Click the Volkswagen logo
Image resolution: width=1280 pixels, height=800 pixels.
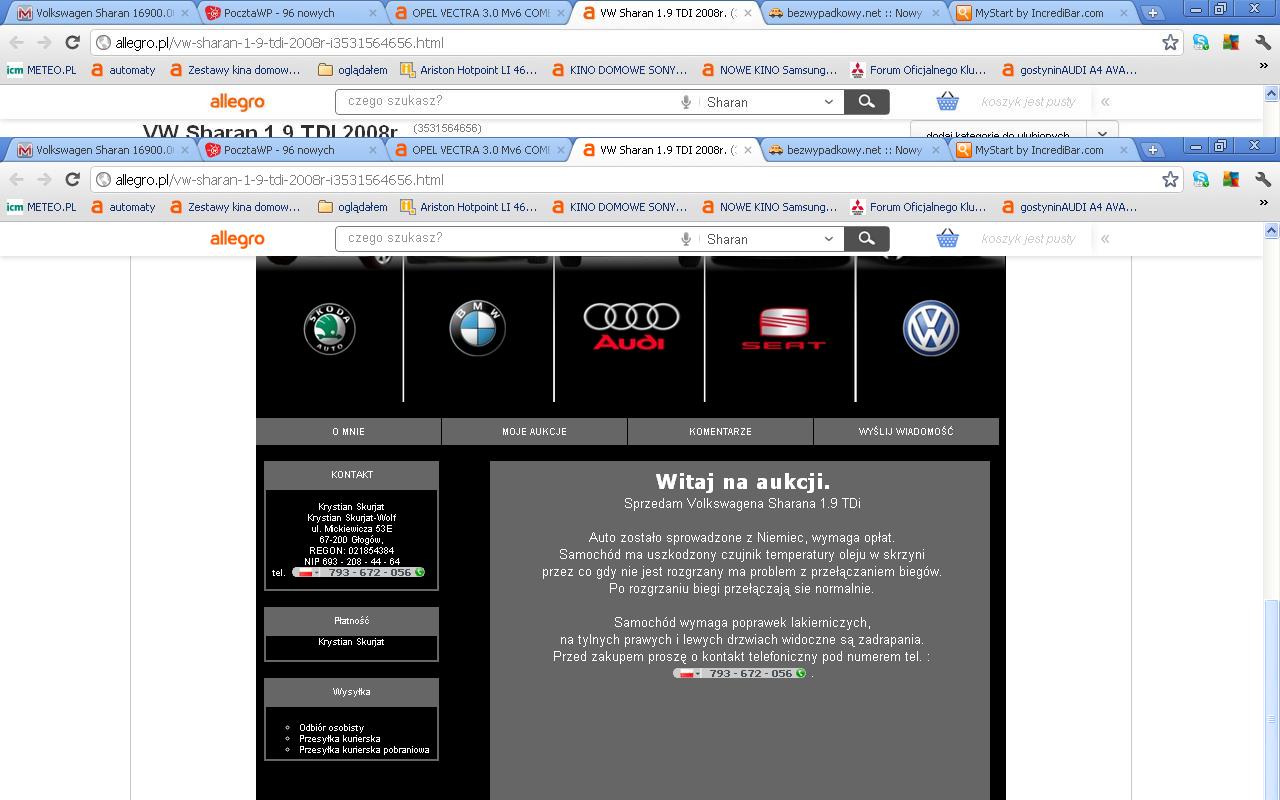[x=931, y=329]
